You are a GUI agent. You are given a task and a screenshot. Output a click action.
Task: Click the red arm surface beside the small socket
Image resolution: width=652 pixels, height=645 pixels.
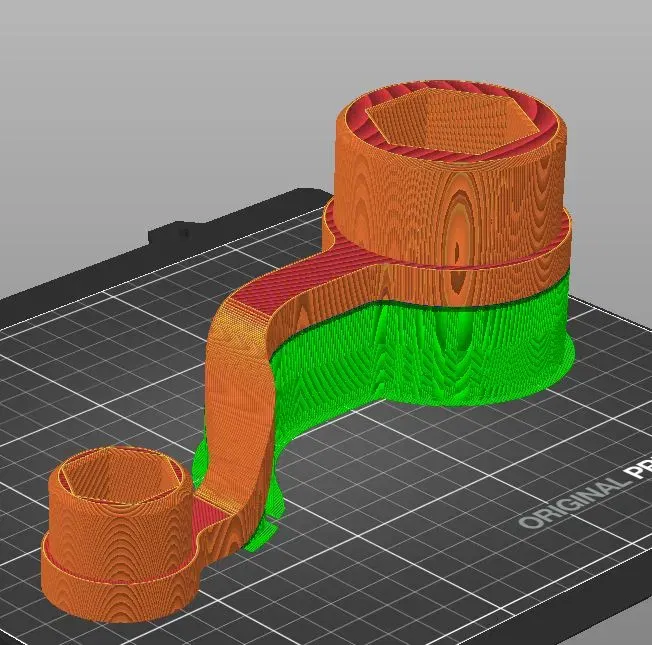coord(208,516)
